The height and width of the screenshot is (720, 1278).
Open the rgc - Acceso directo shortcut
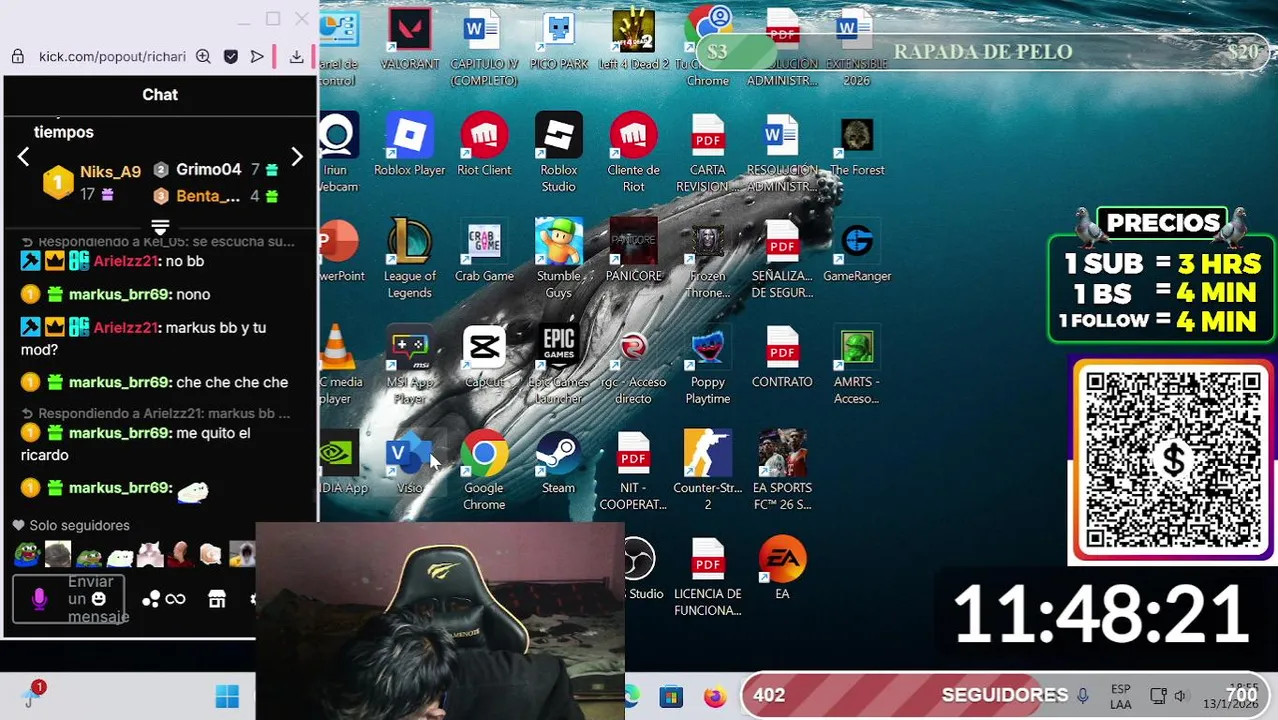pyautogui.click(x=633, y=366)
